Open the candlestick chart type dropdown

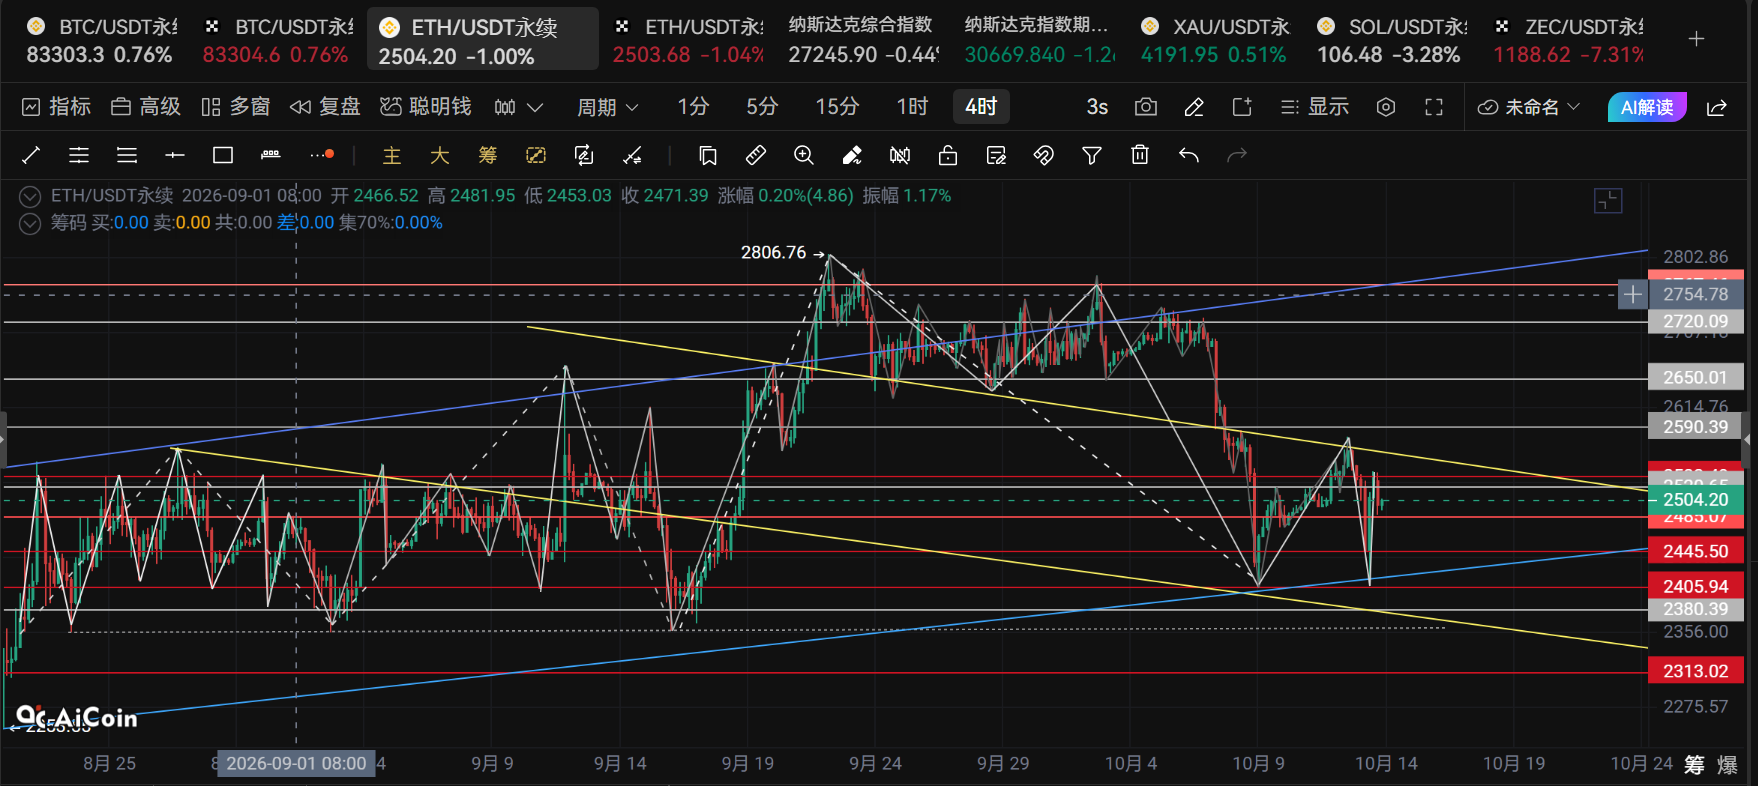pyautogui.click(x=519, y=107)
